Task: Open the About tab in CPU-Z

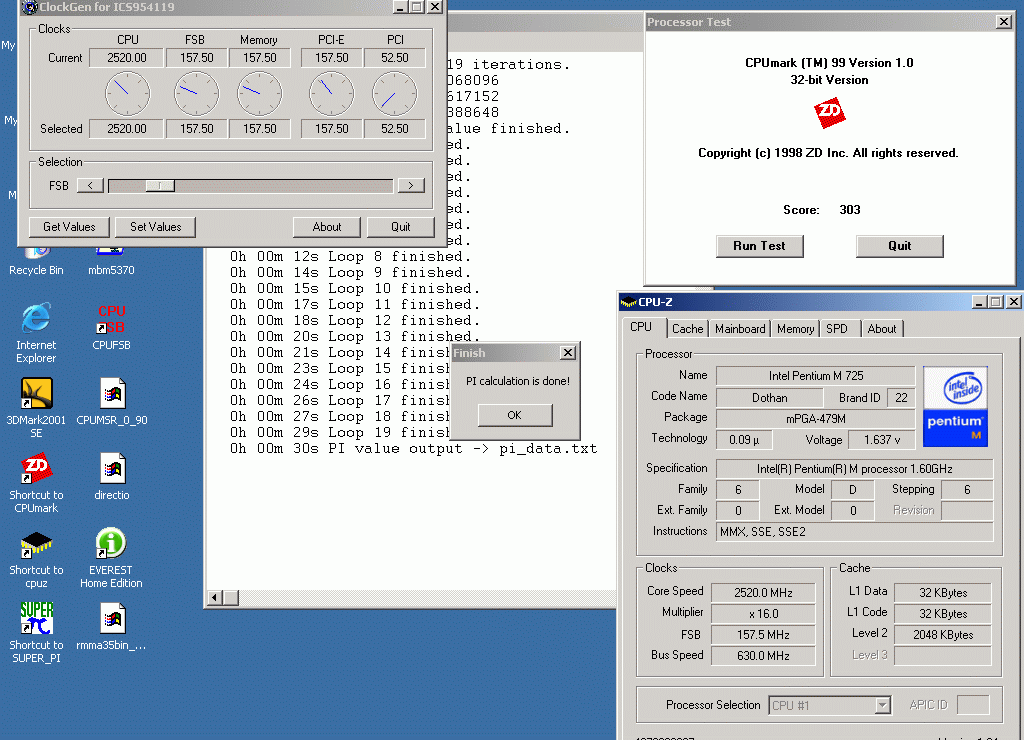Action: (882, 329)
